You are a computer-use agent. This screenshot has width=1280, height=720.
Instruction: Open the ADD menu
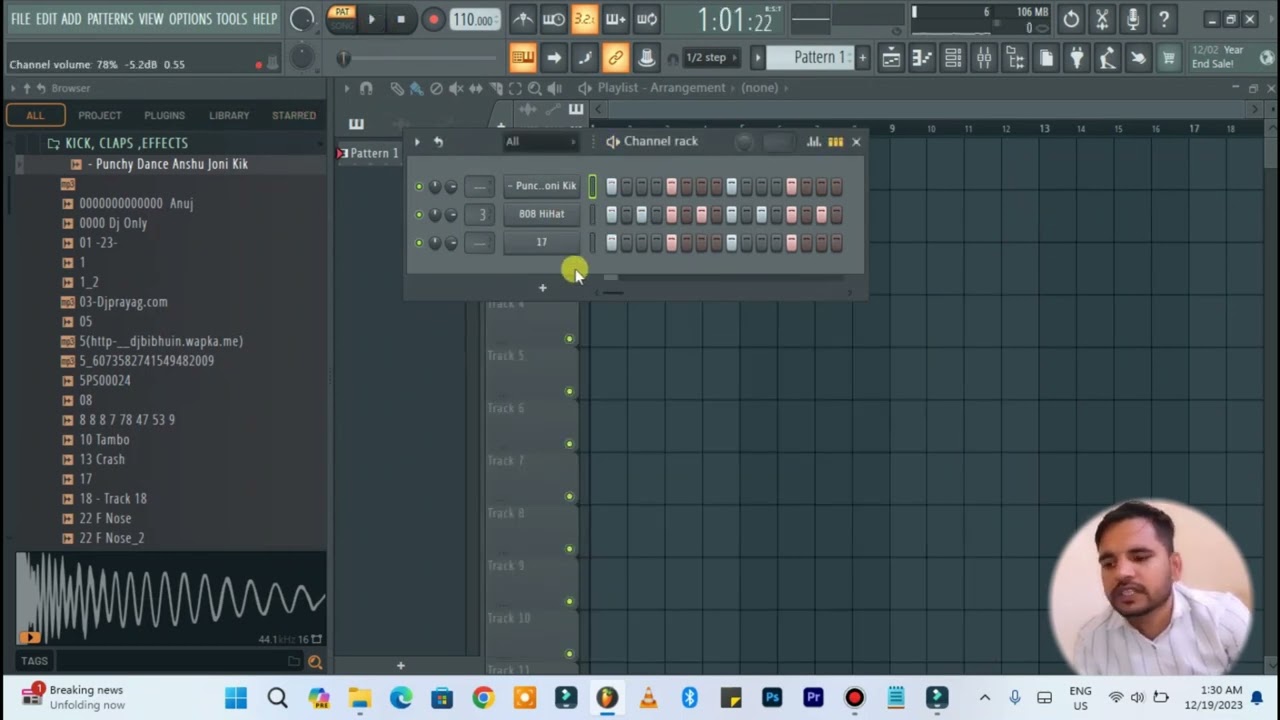(x=71, y=19)
